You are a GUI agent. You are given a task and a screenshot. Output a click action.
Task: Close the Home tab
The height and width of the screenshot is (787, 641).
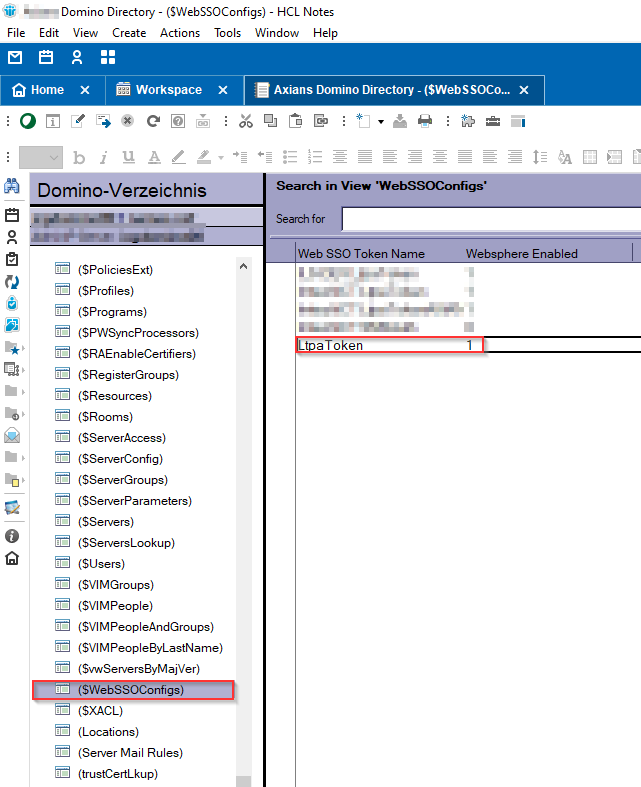[85, 90]
